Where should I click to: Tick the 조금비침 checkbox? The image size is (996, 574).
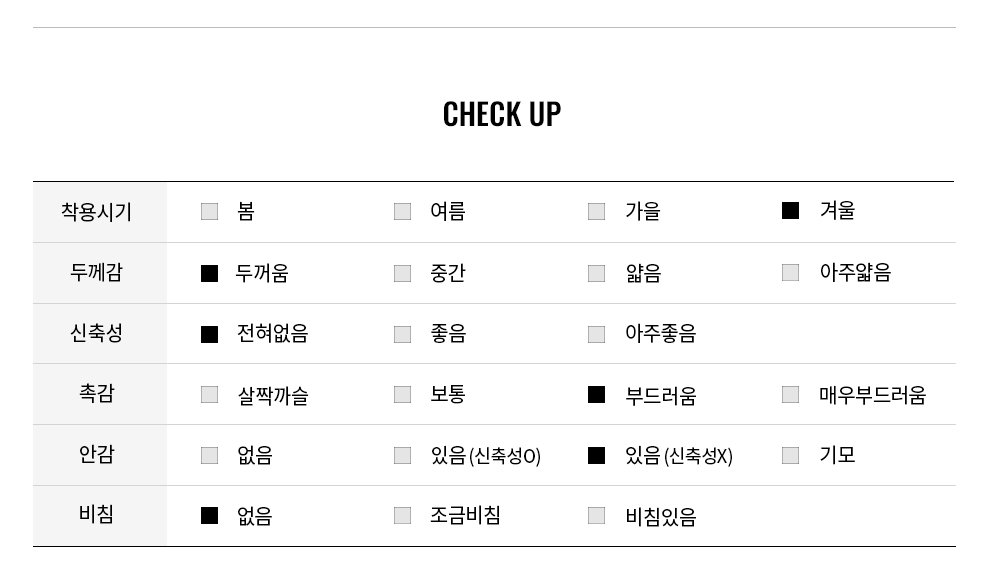[x=403, y=516]
